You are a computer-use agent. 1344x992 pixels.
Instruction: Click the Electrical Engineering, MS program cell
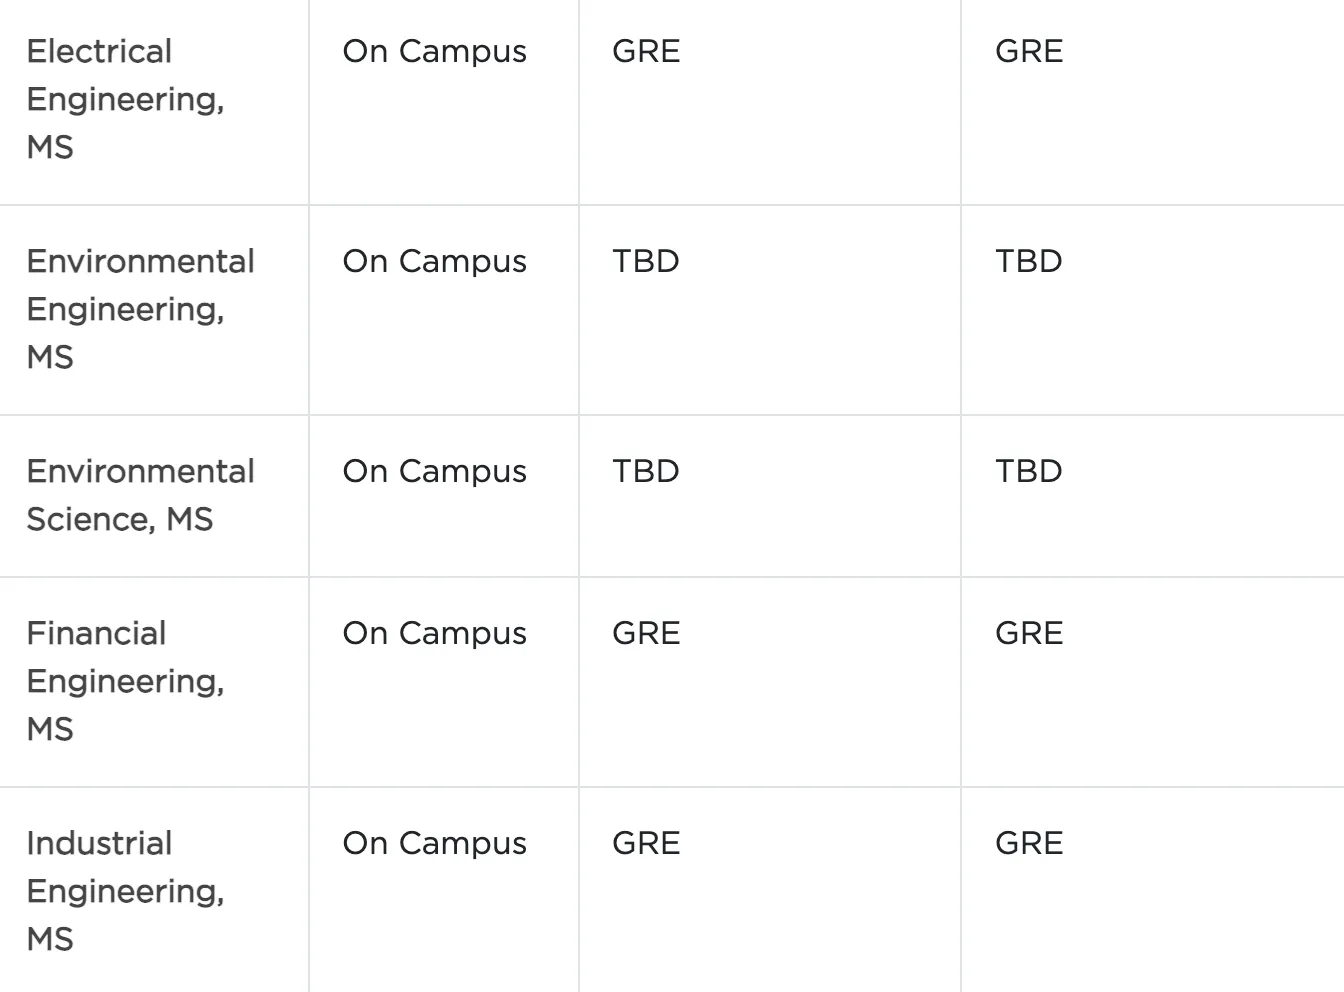(125, 99)
